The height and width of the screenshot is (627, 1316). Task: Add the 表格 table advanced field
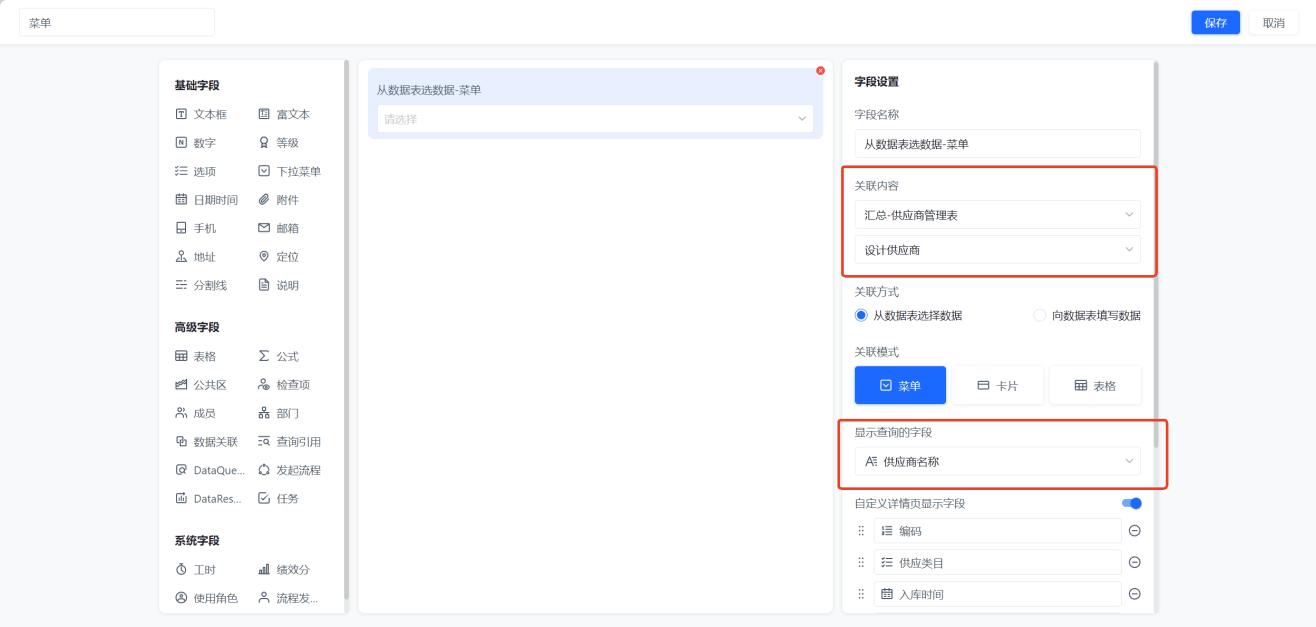(195, 356)
